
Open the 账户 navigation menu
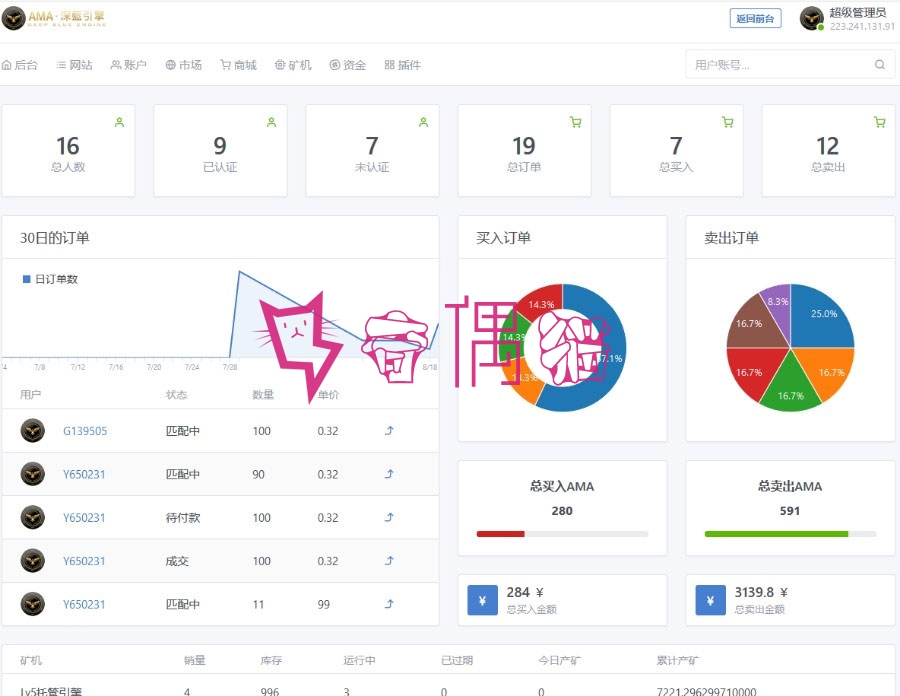click(128, 65)
